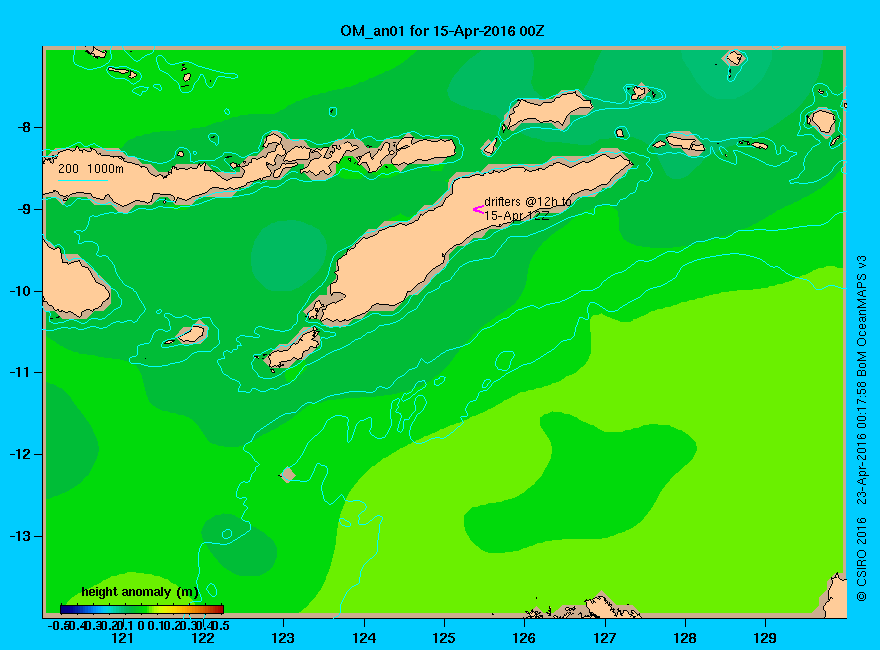Click the longitude axis label 126
The height and width of the screenshot is (650, 880).
524,638
